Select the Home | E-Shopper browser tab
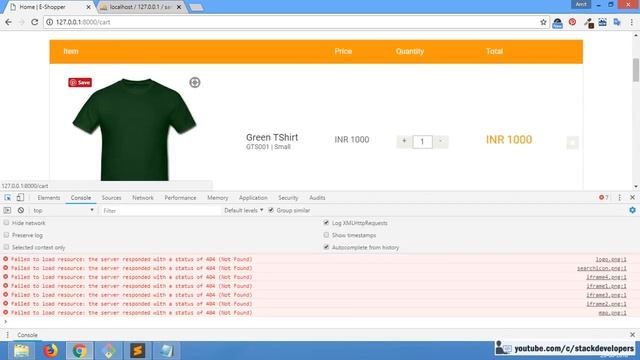Image resolution: width=640 pixels, height=360 pixels. 49,7
